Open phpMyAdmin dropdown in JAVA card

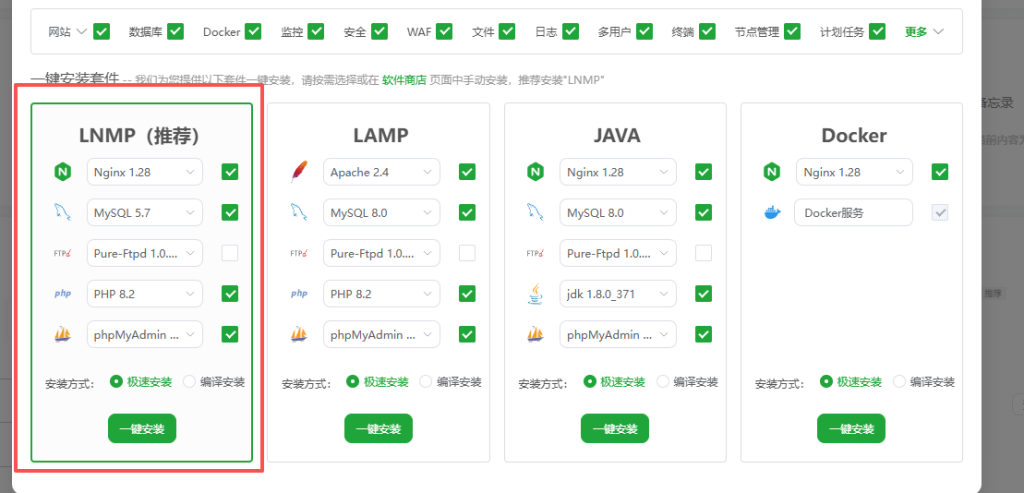coord(618,334)
